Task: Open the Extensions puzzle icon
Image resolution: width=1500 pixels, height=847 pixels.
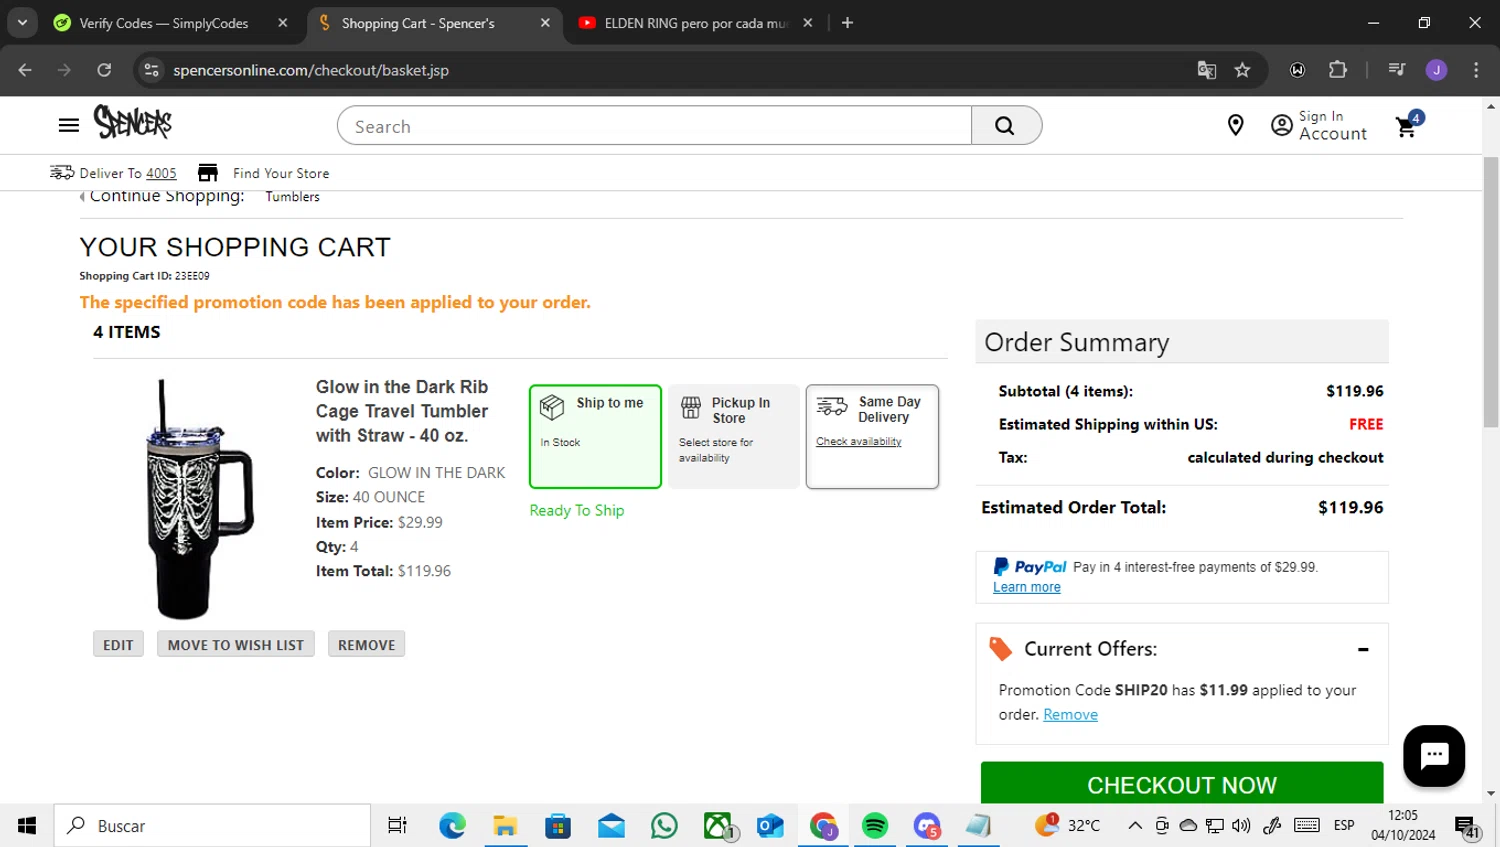Action: (1338, 70)
